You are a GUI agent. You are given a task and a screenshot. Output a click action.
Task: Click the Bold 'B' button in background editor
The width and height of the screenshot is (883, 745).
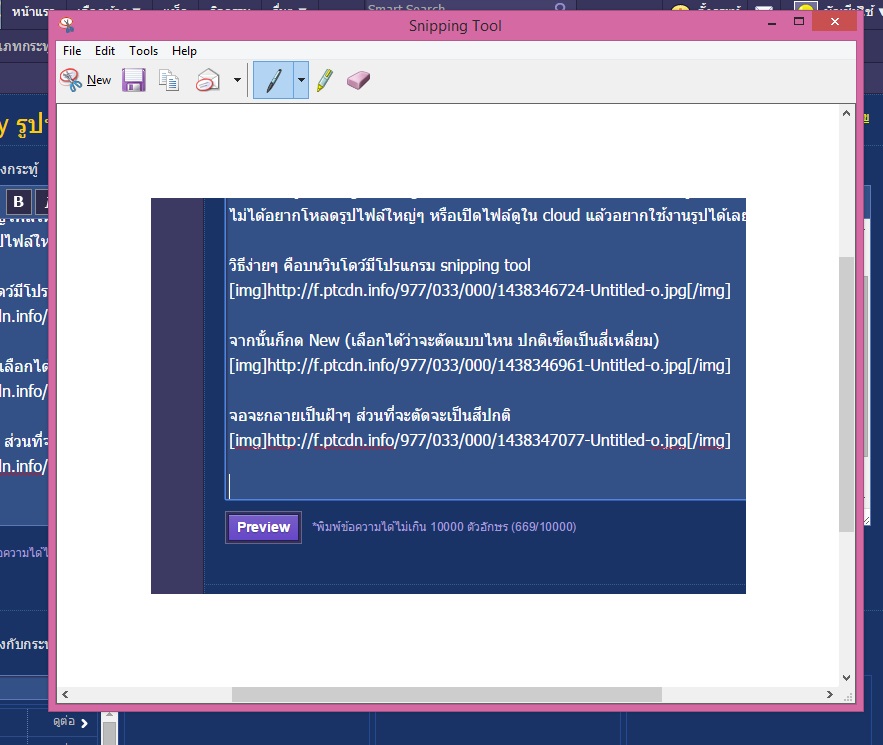coord(19,201)
